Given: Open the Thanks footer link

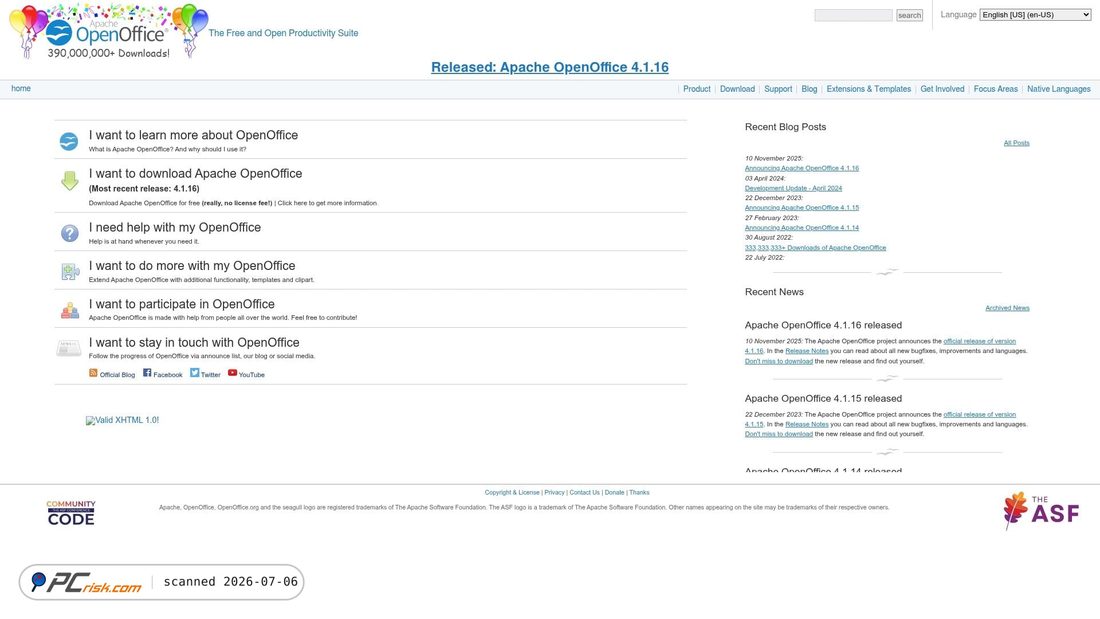Looking at the screenshot, I should (639, 493).
